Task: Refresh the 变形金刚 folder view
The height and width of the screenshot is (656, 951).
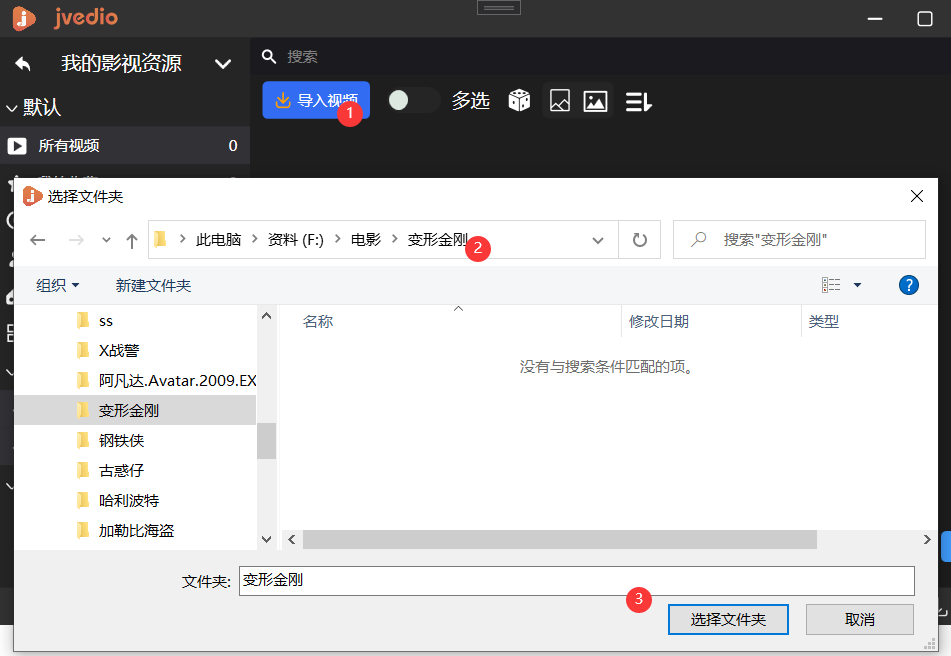Action: 639,240
